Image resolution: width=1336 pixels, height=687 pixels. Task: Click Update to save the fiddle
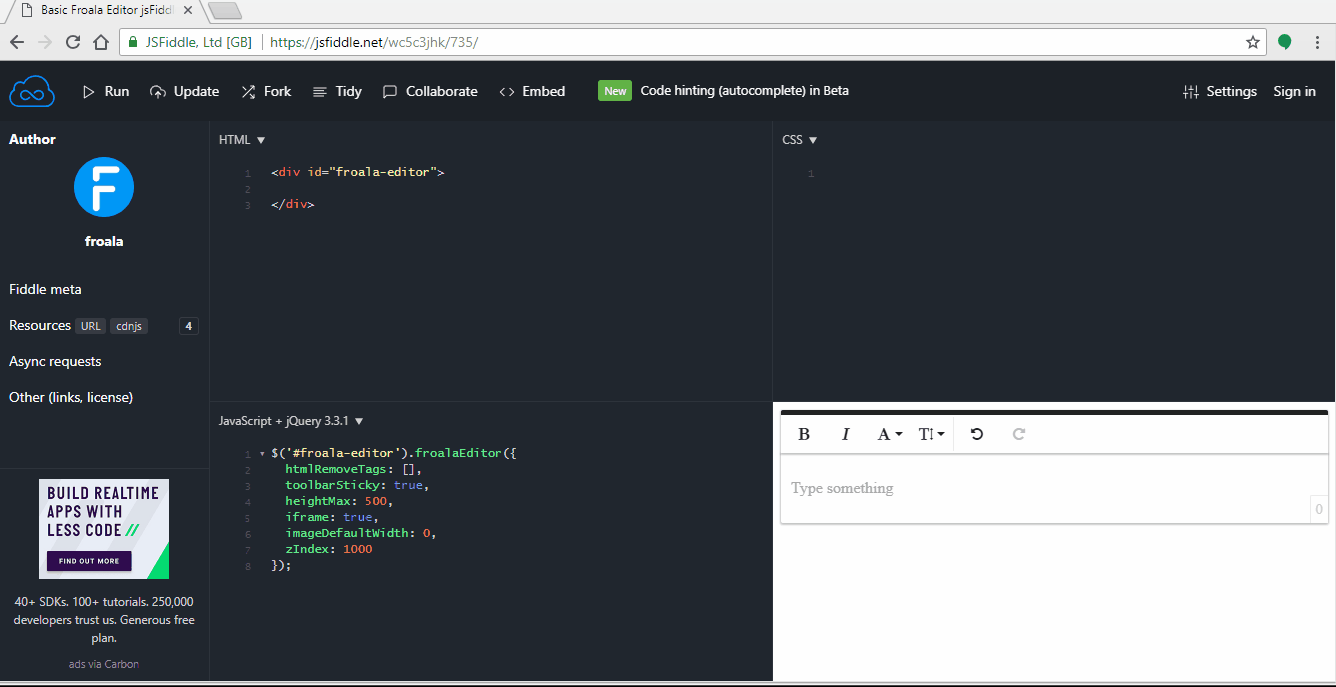[184, 91]
